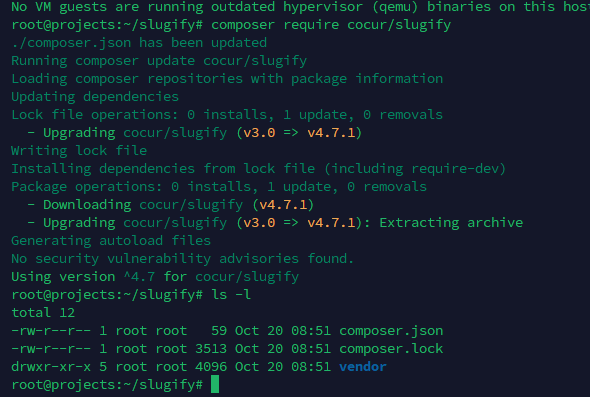
Task: Click the './composer.json has been updated' line
Action: pyautogui.click(x=139, y=43)
